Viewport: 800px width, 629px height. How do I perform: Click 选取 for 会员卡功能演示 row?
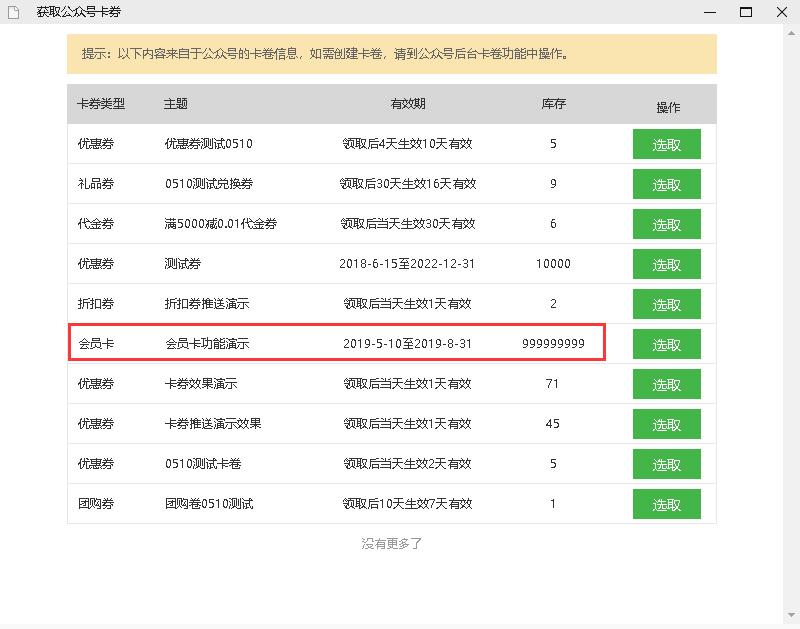(x=666, y=344)
